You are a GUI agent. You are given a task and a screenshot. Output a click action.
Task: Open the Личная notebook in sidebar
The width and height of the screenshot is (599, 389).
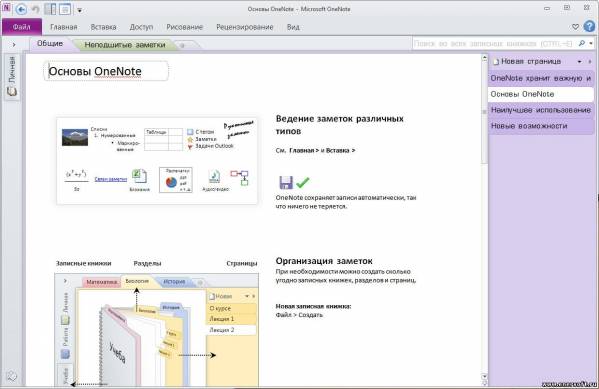[x=12, y=76]
